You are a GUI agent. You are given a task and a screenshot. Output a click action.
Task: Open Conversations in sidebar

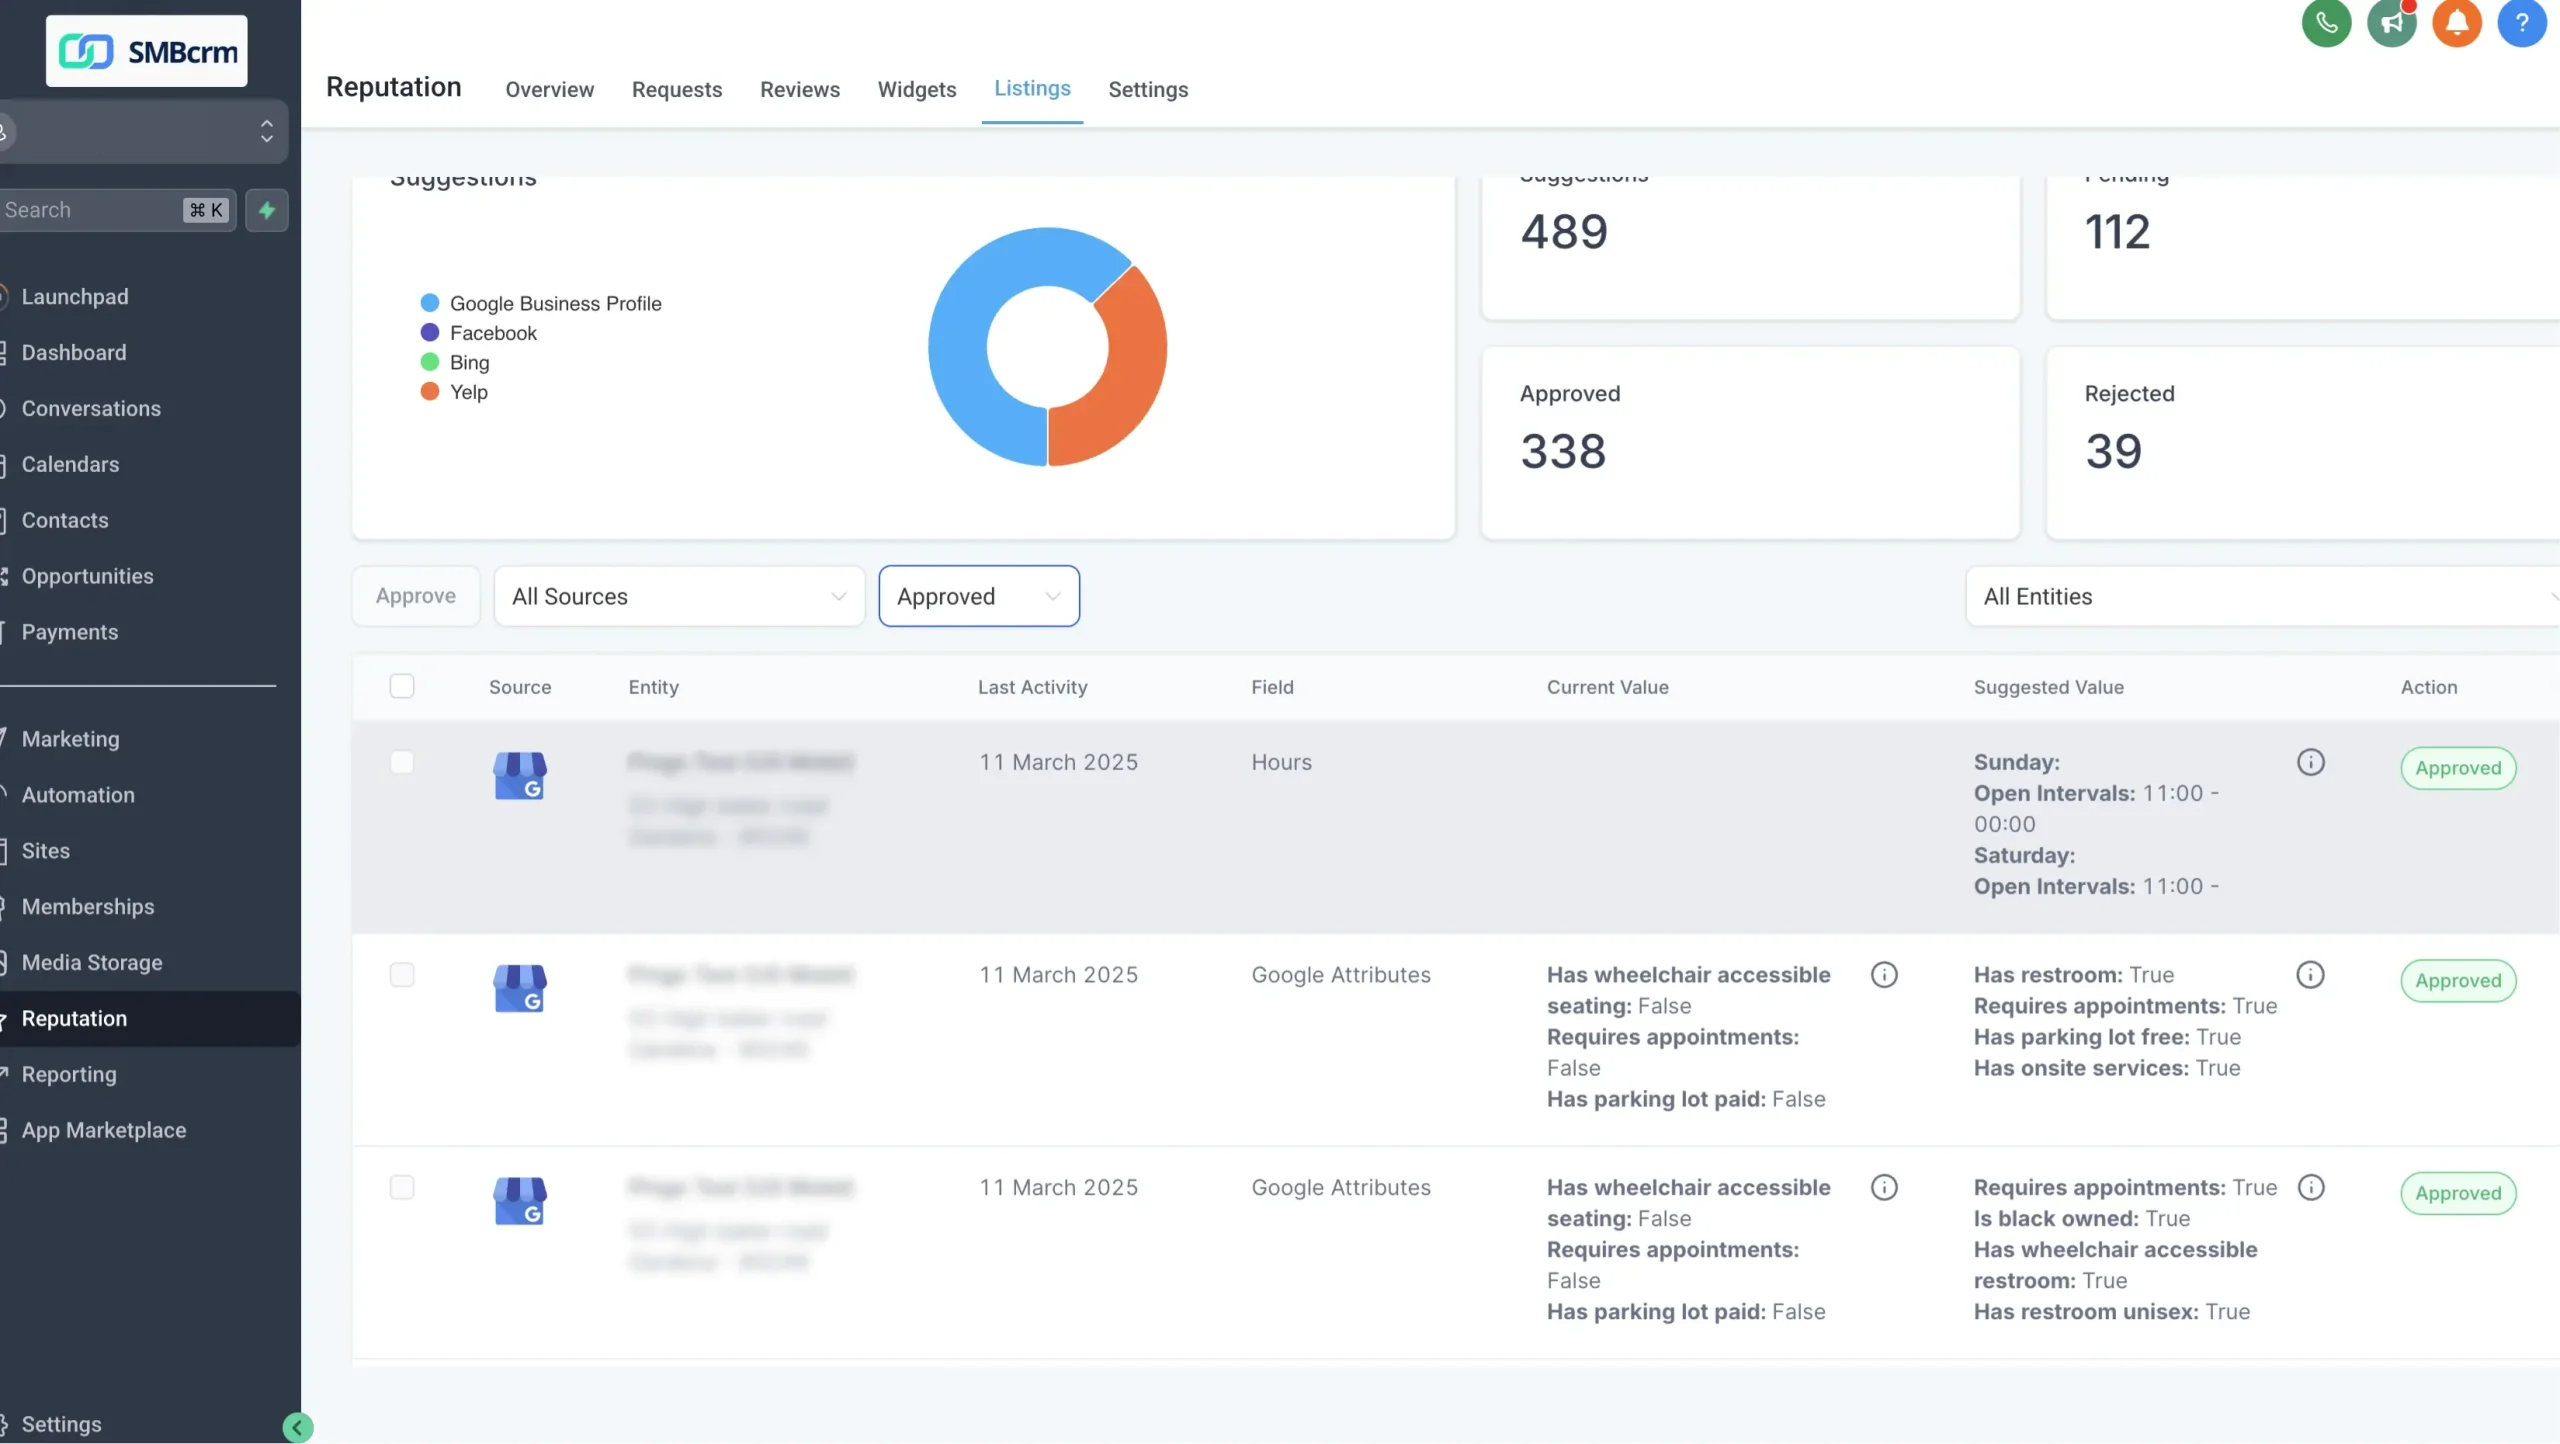(91, 409)
